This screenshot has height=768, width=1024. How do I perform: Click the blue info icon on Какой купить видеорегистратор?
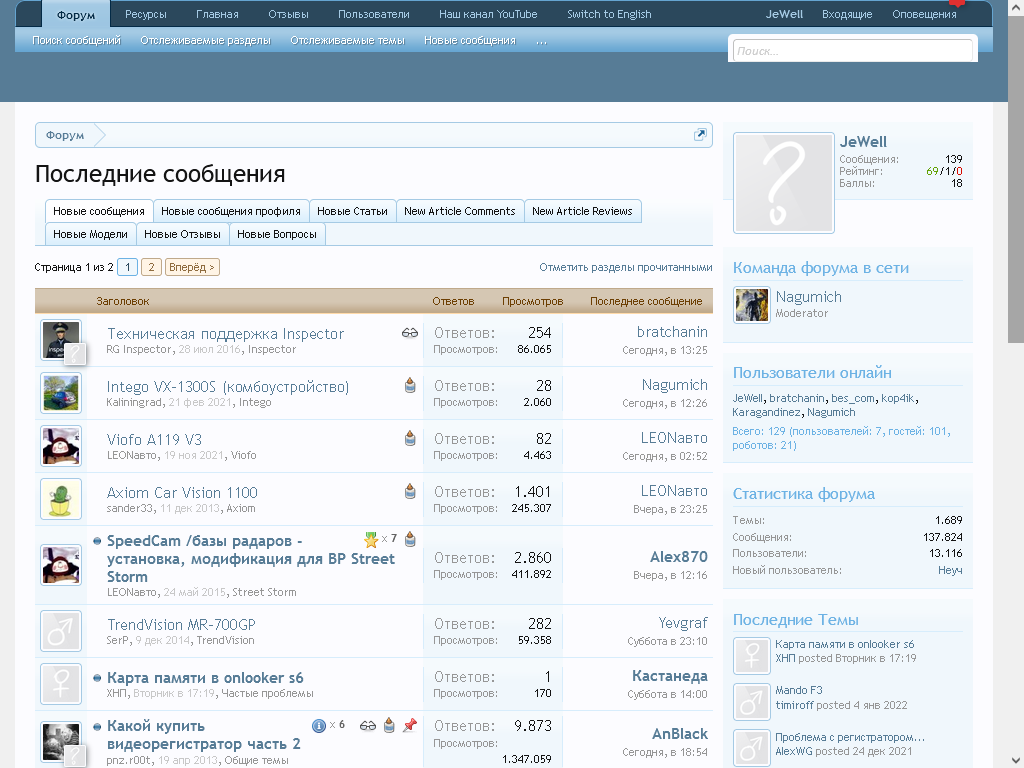pos(319,726)
